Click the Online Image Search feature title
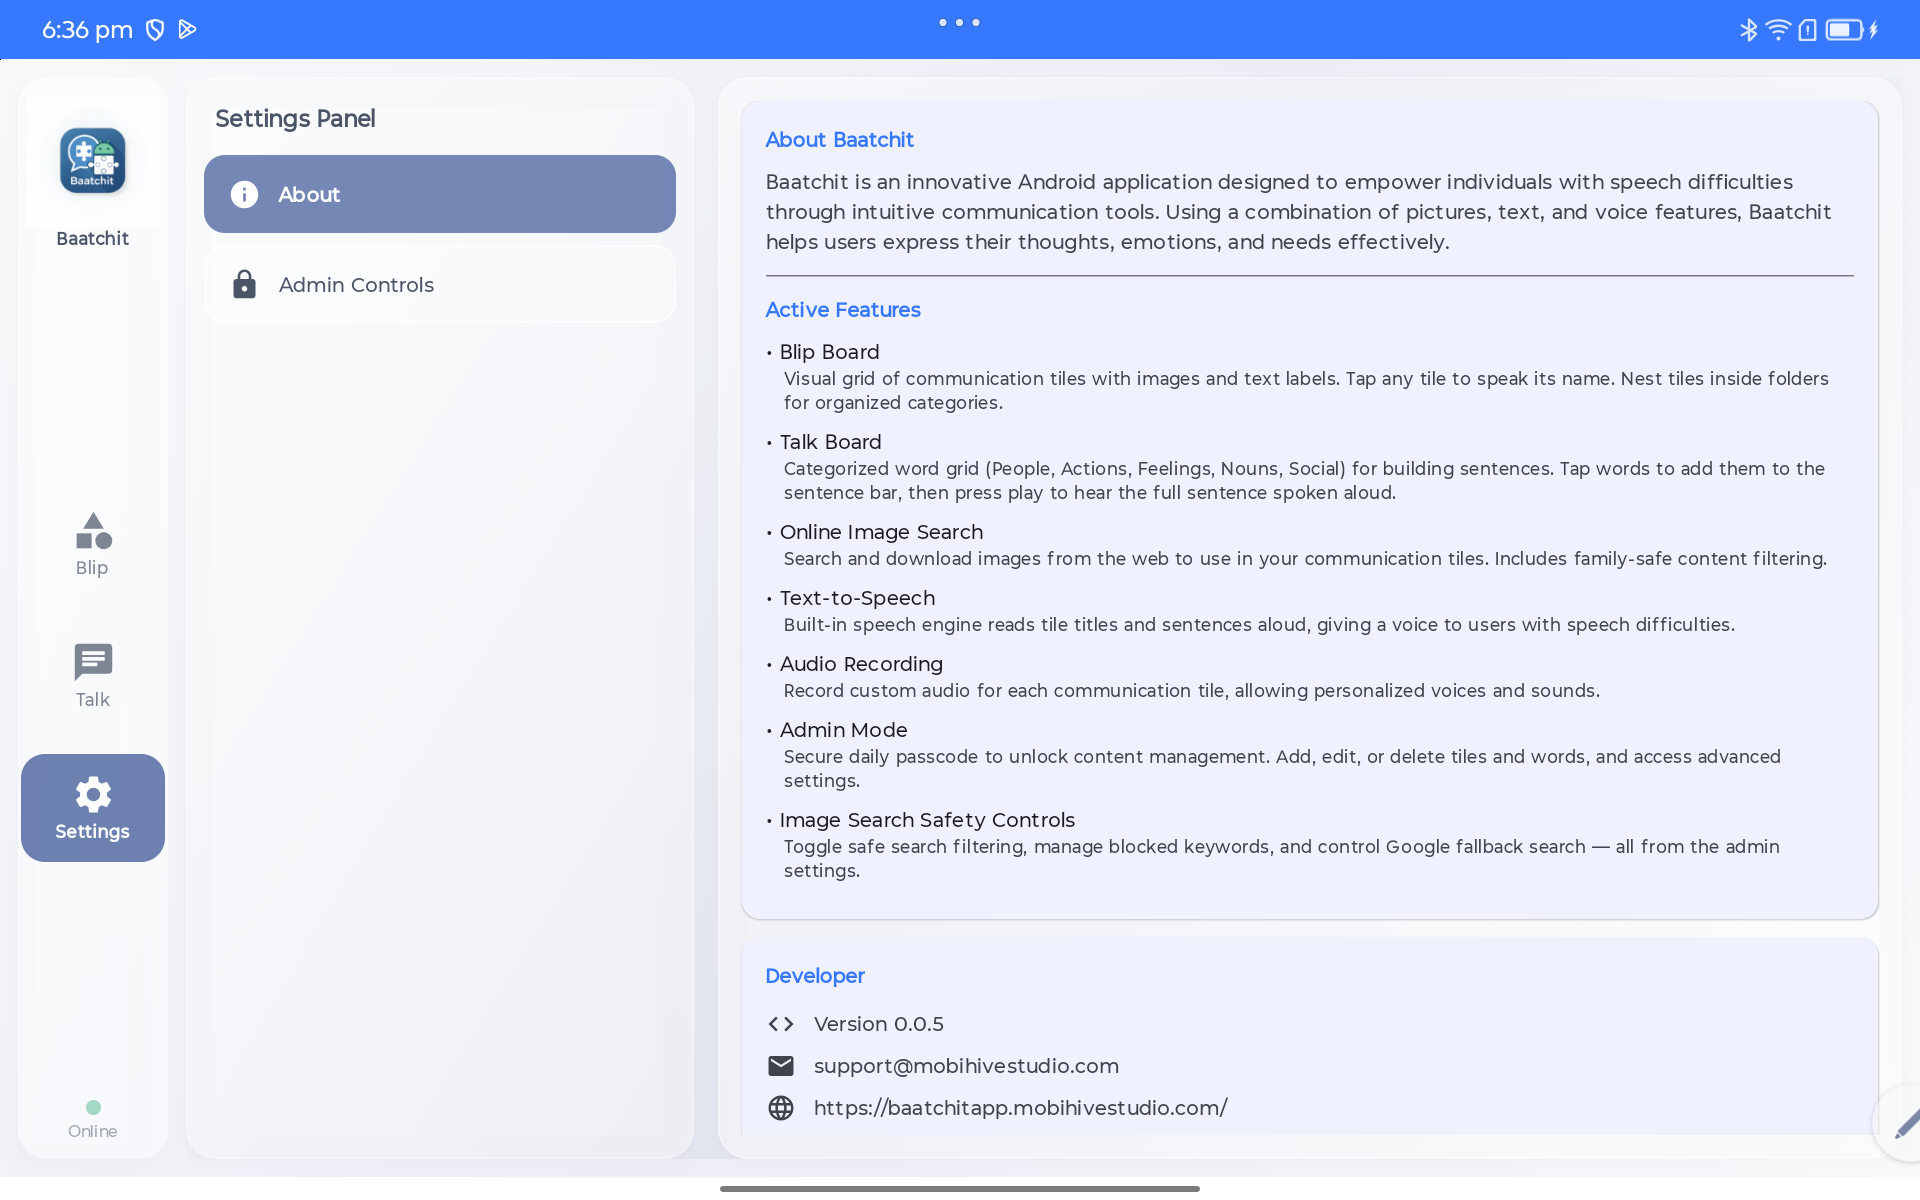 (x=881, y=532)
